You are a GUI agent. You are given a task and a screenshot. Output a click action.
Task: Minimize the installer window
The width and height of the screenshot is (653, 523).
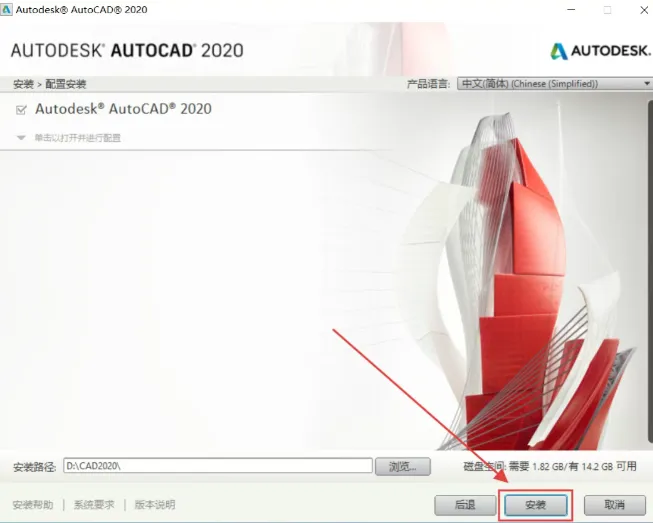tap(571, 10)
